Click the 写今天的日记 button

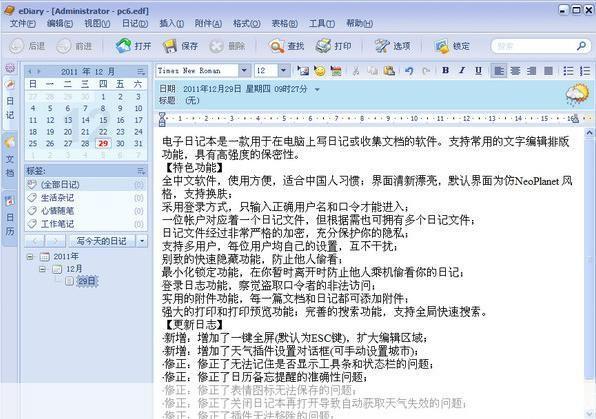pos(102,241)
